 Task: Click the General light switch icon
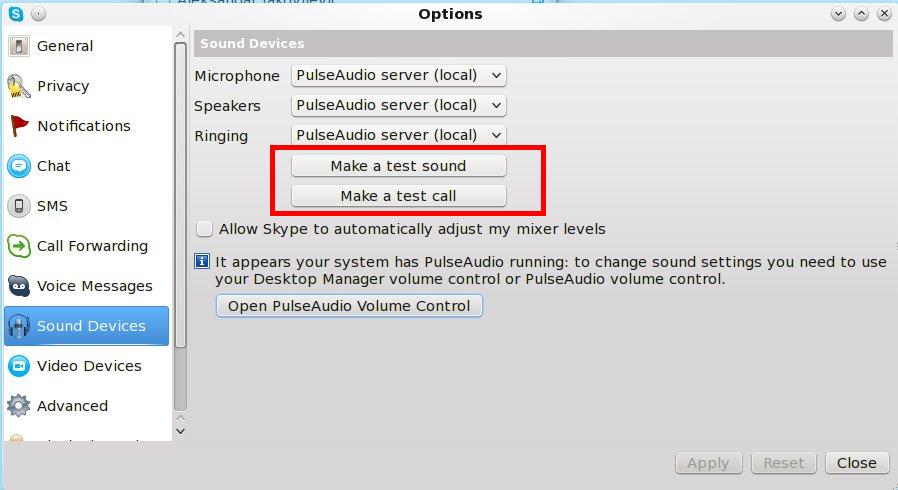[18, 46]
